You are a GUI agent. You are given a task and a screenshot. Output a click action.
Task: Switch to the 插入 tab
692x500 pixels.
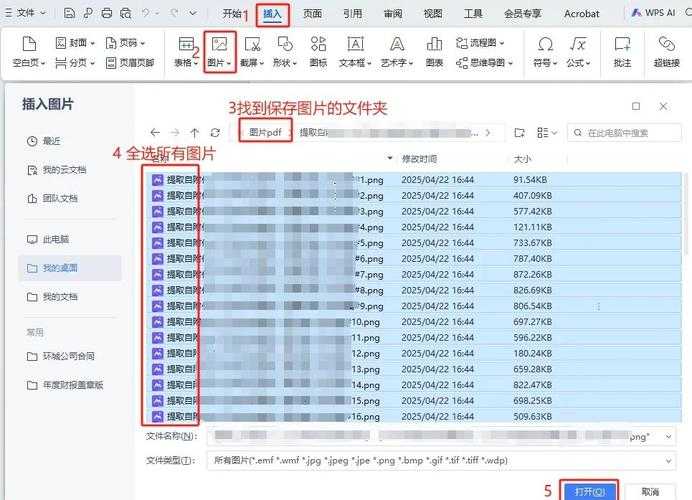coord(272,14)
